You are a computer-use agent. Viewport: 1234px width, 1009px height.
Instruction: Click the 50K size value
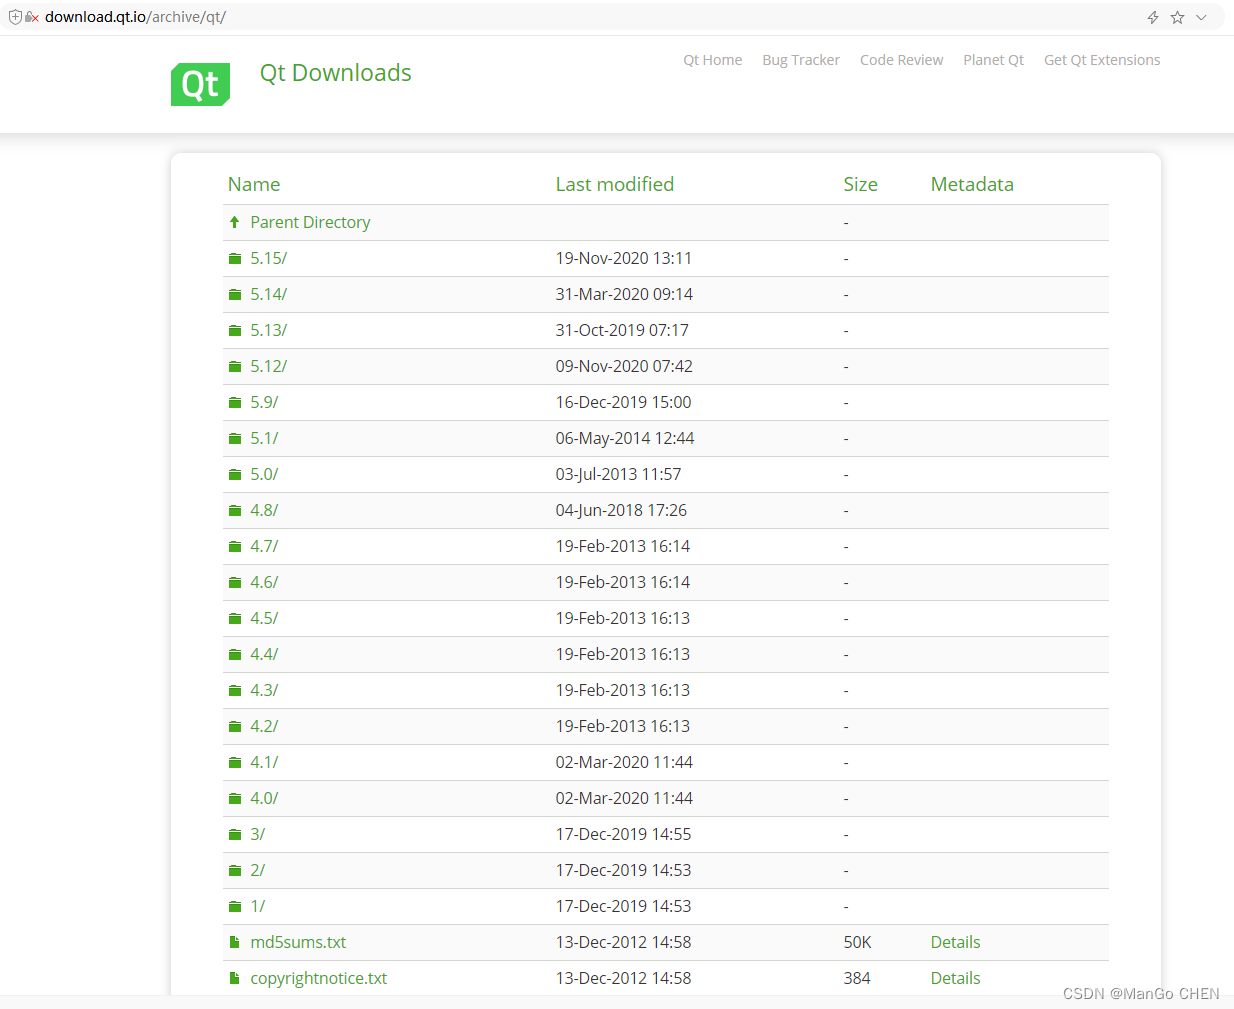(857, 942)
